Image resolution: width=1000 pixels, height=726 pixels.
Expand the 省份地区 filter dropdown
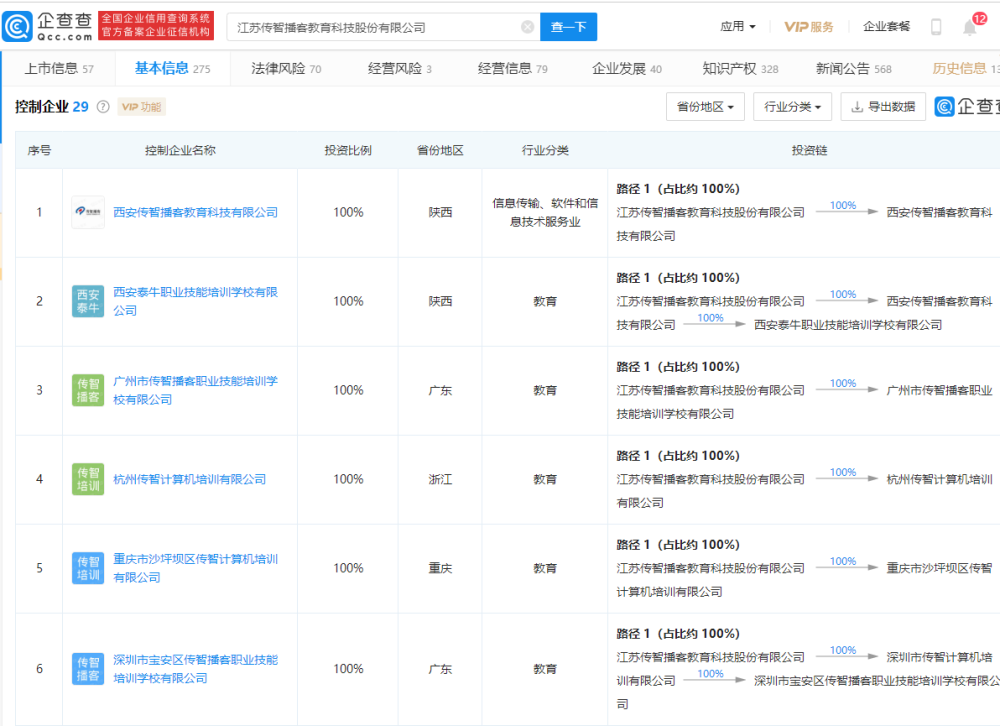(705, 107)
